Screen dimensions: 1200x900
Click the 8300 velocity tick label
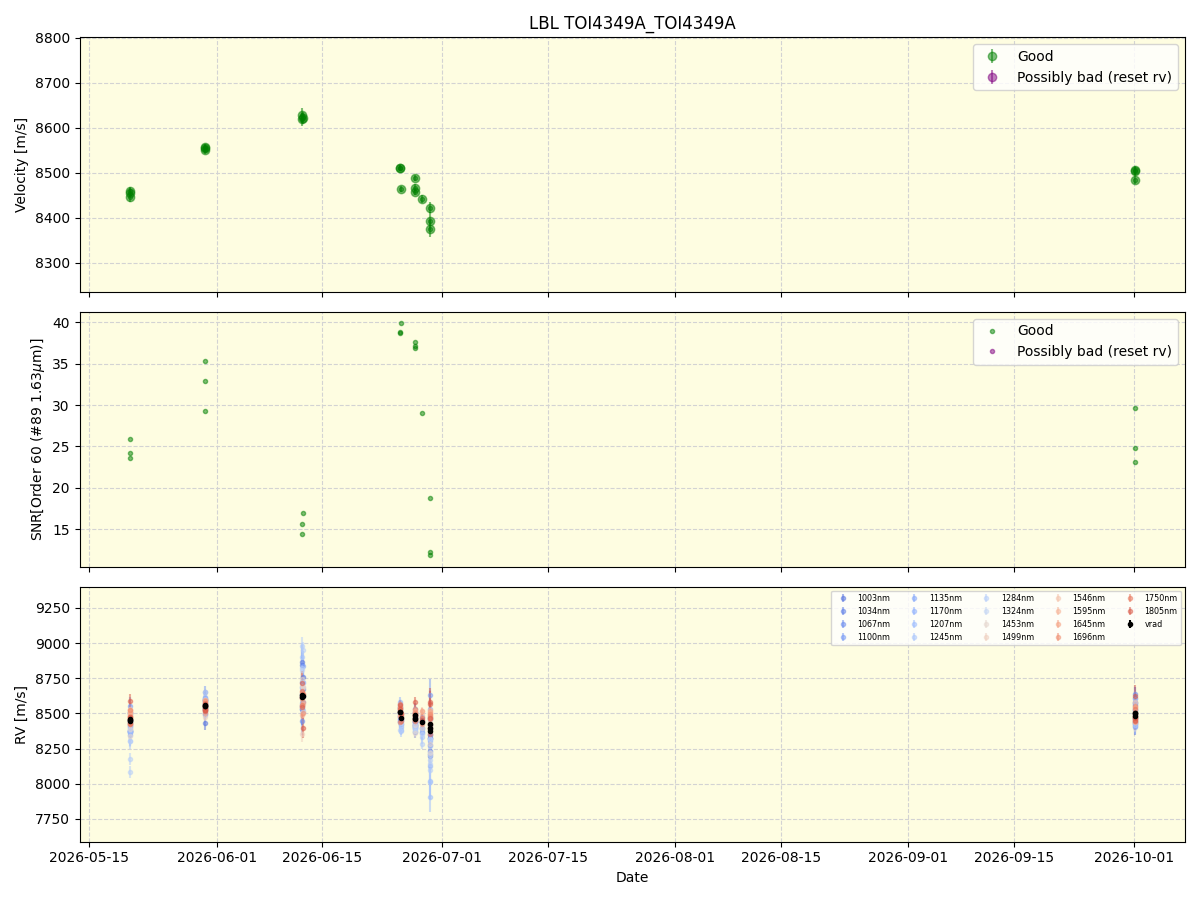pyautogui.click(x=53, y=264)
